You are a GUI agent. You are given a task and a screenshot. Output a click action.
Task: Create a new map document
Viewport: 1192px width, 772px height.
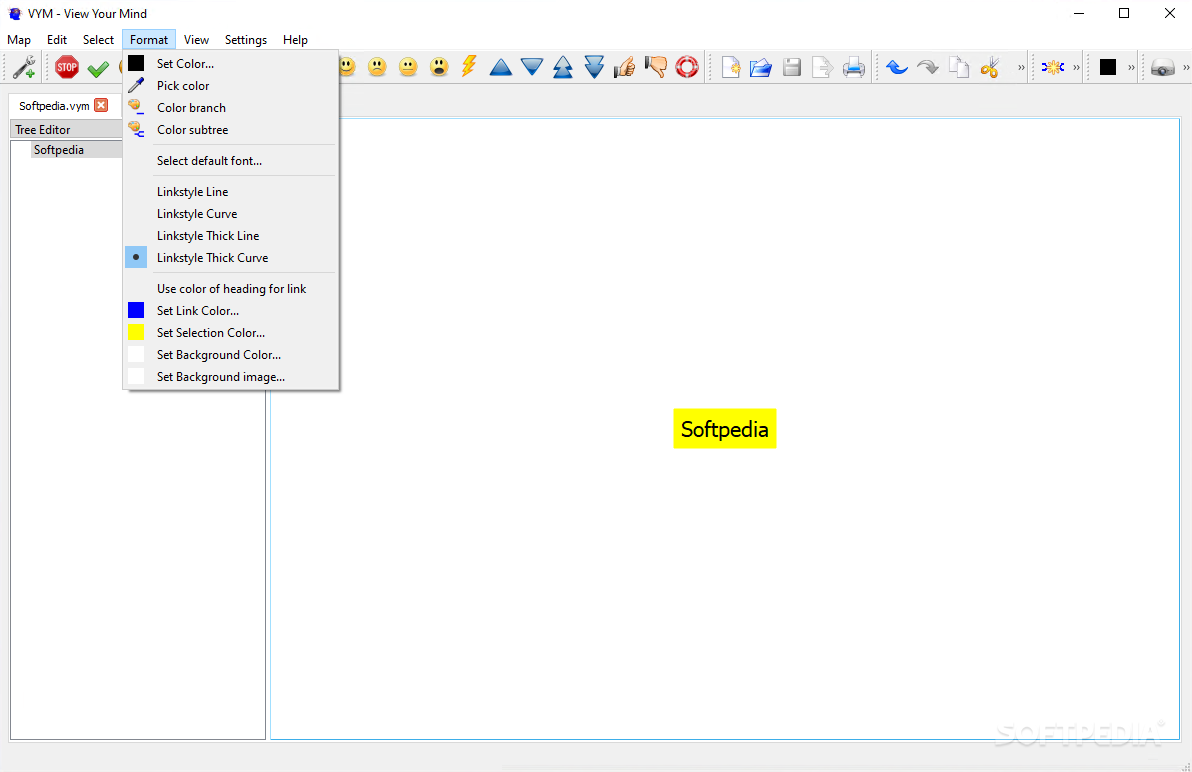(x=731, y=68)
